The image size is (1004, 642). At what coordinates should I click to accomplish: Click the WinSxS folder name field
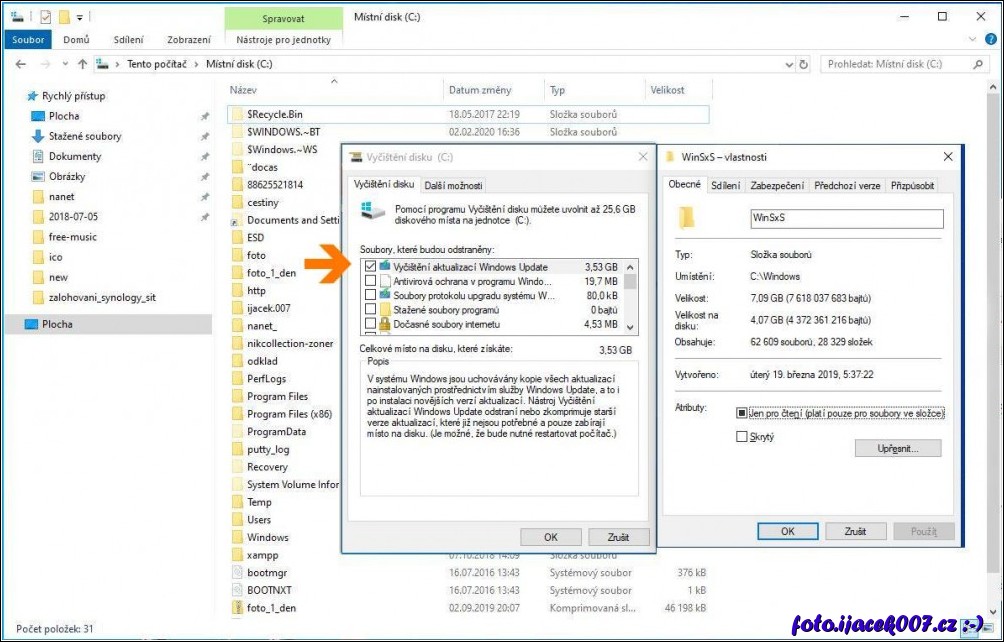(845, 217)
